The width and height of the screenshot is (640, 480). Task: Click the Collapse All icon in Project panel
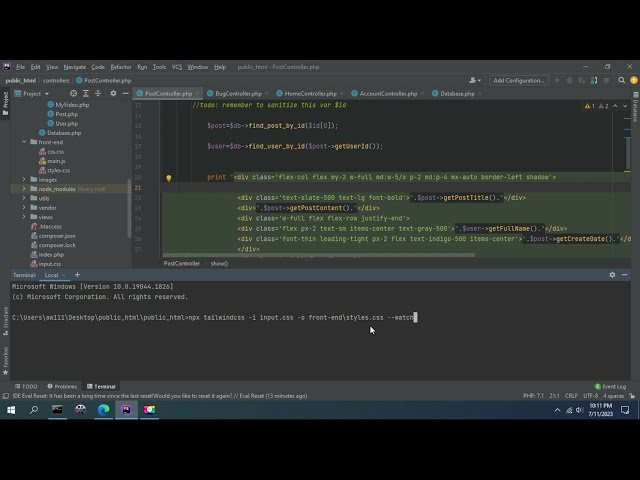(98, 93)
